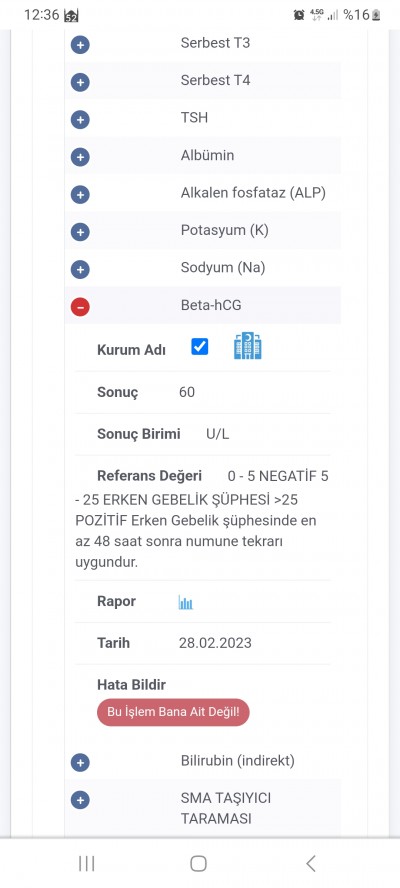400x888 pixels.
Task: Select the Alkalen fosfataz (ALP) label
Action: coord(253,193)
